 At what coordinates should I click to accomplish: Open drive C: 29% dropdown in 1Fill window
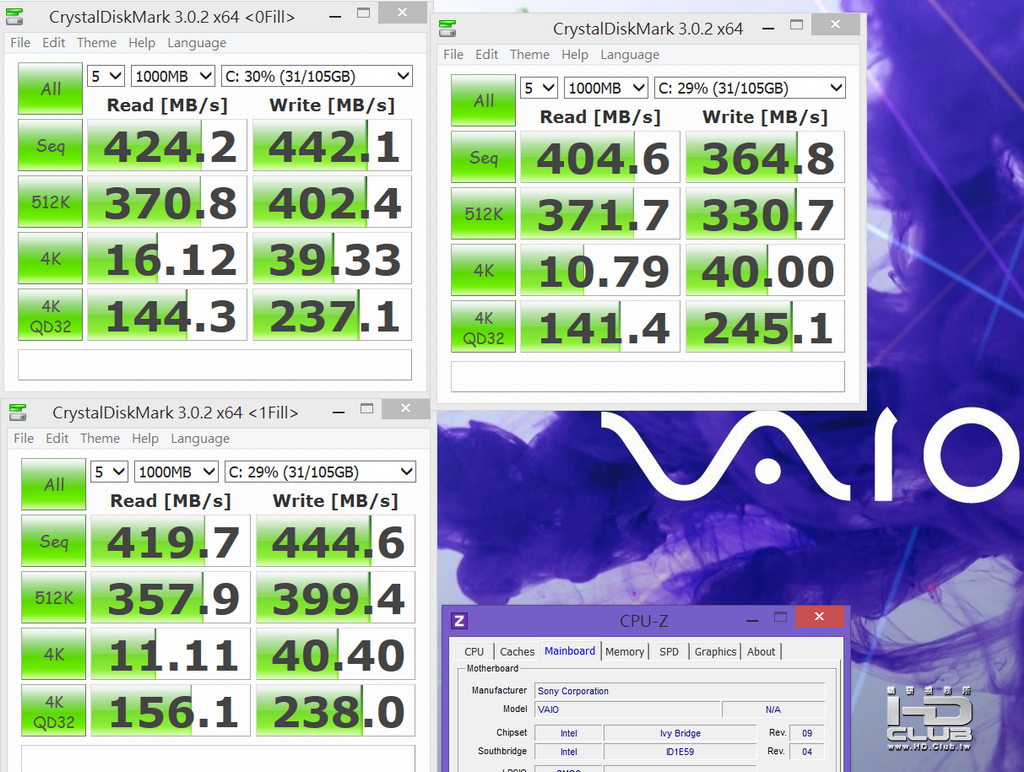[x=320, y=472]
